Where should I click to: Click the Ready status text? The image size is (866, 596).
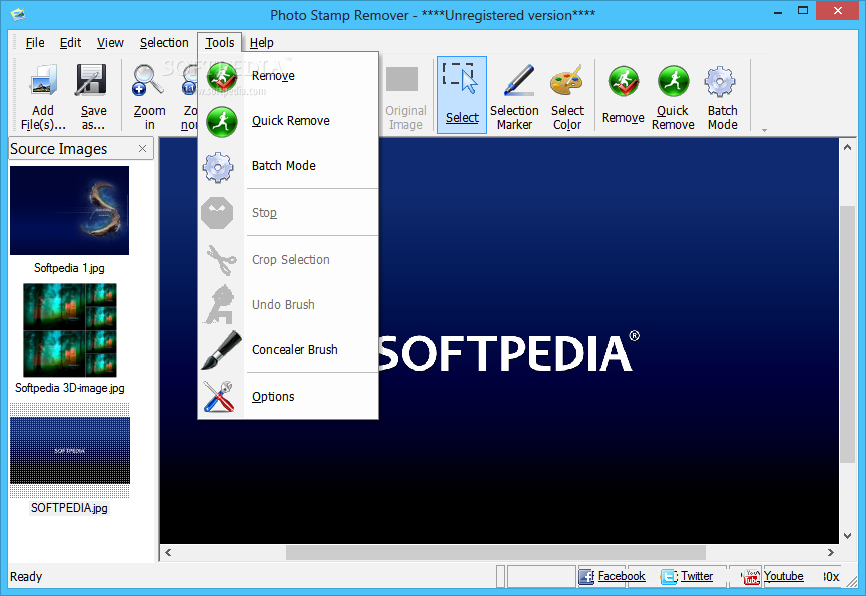26,577
